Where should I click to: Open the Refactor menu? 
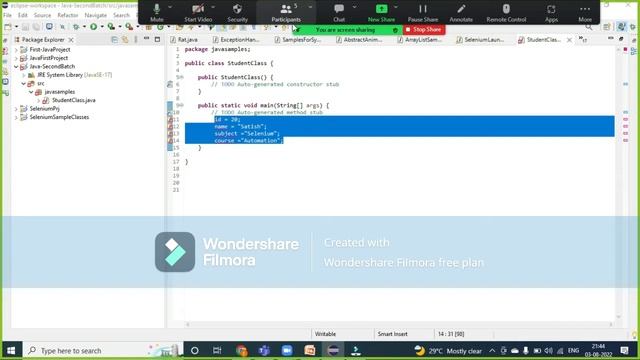coord(68,15)
